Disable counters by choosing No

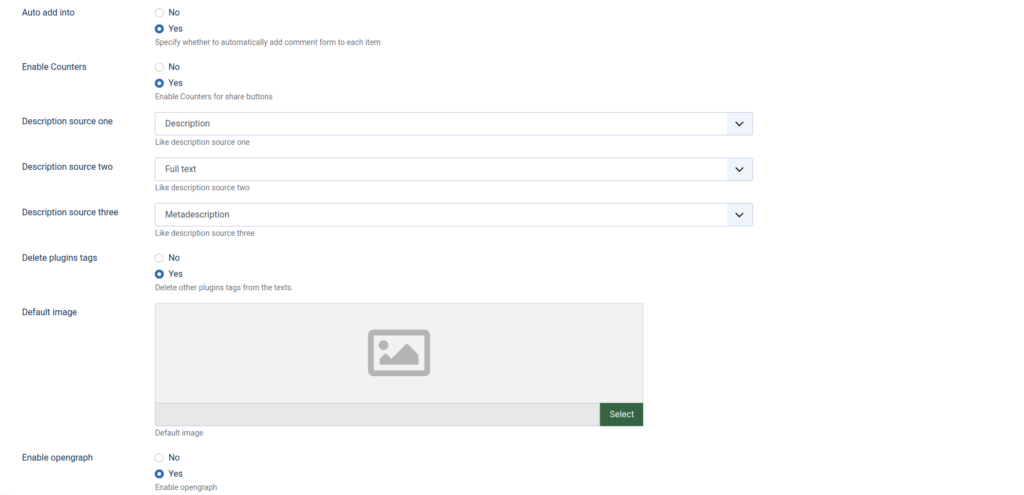click(x=159, y=67)
